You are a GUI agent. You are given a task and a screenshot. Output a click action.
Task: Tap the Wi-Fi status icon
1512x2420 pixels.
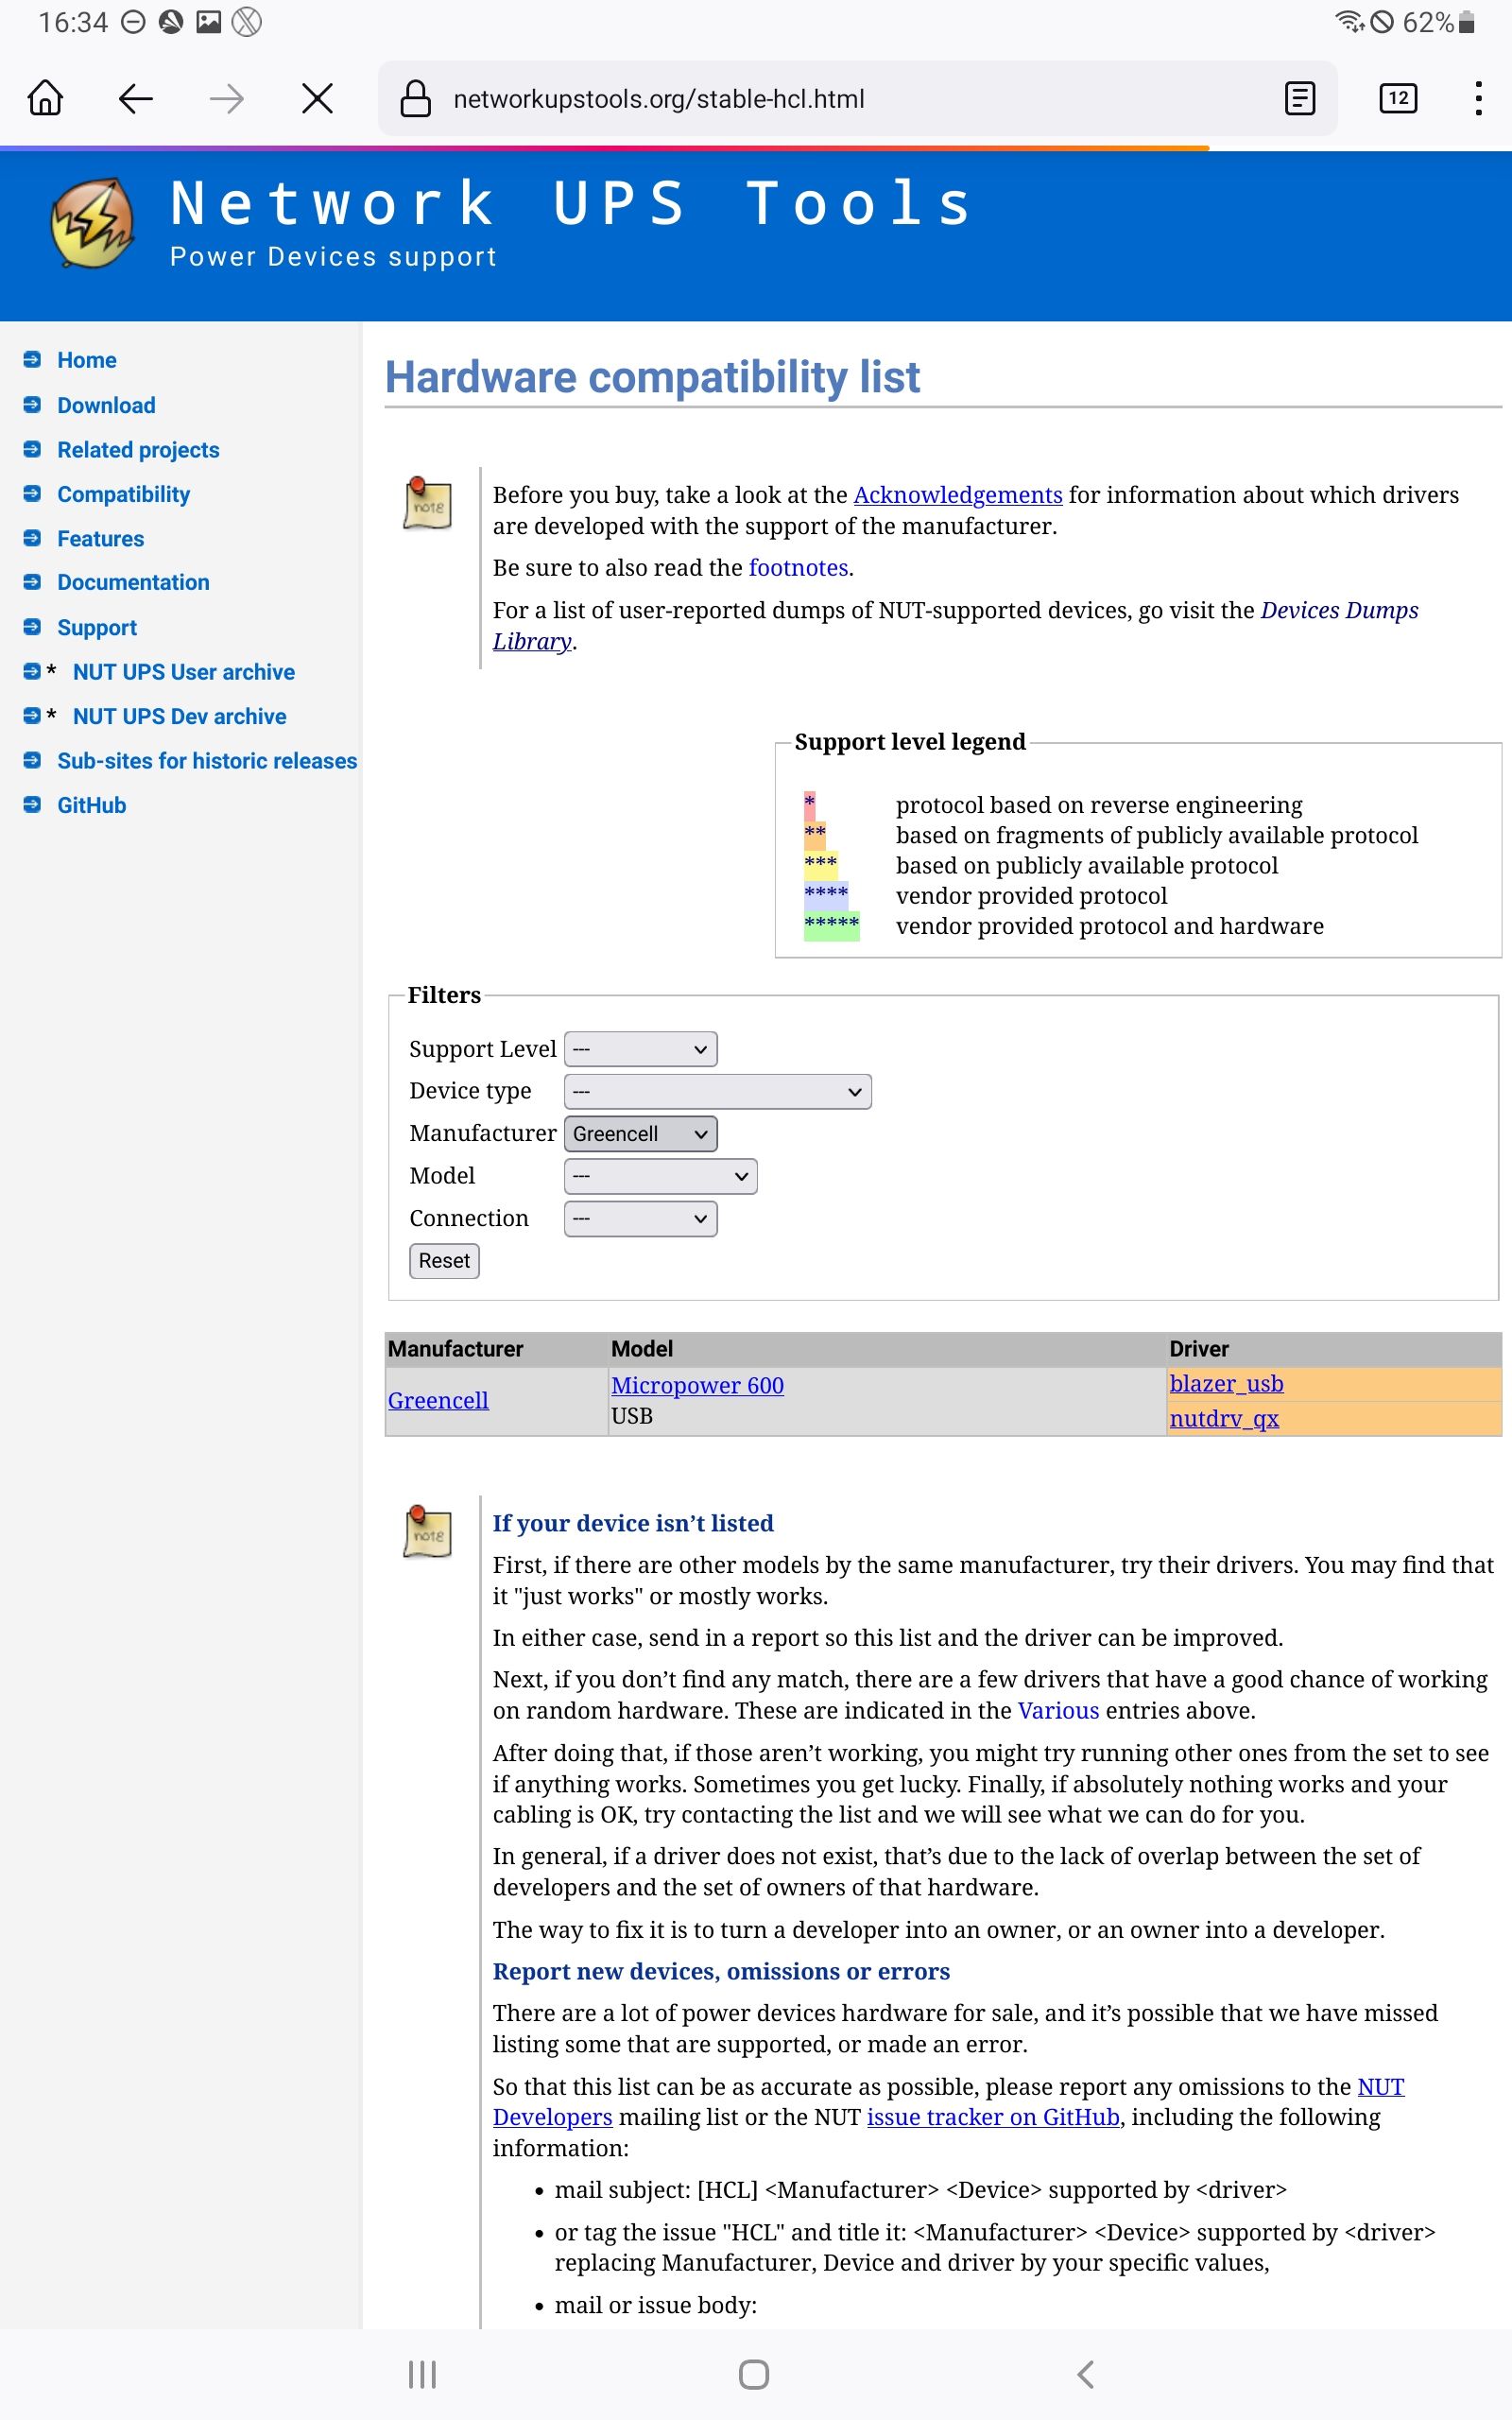1349,21
